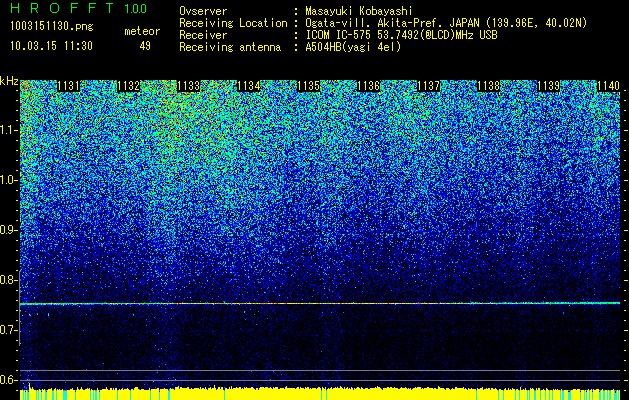Click the 1133 time marker
The image size is (629, 400).
[x=189, y=86]
